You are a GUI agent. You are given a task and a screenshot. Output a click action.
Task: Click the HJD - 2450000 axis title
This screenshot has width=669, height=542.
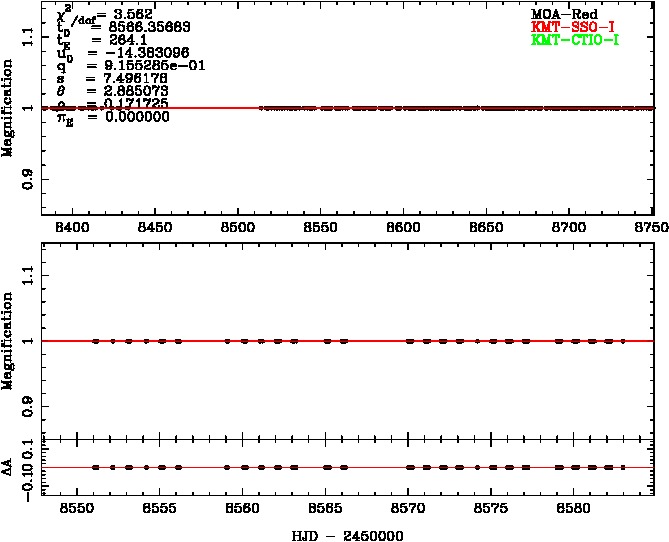tap(347, 535)
